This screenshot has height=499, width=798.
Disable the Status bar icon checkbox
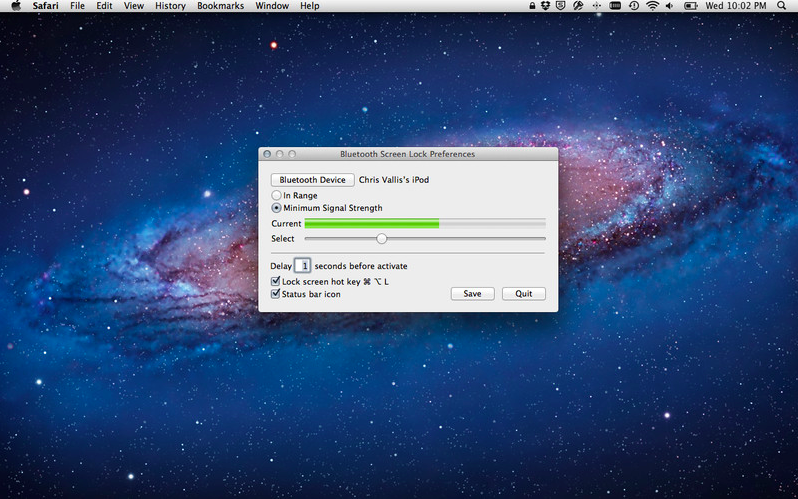tap(276, 294)
